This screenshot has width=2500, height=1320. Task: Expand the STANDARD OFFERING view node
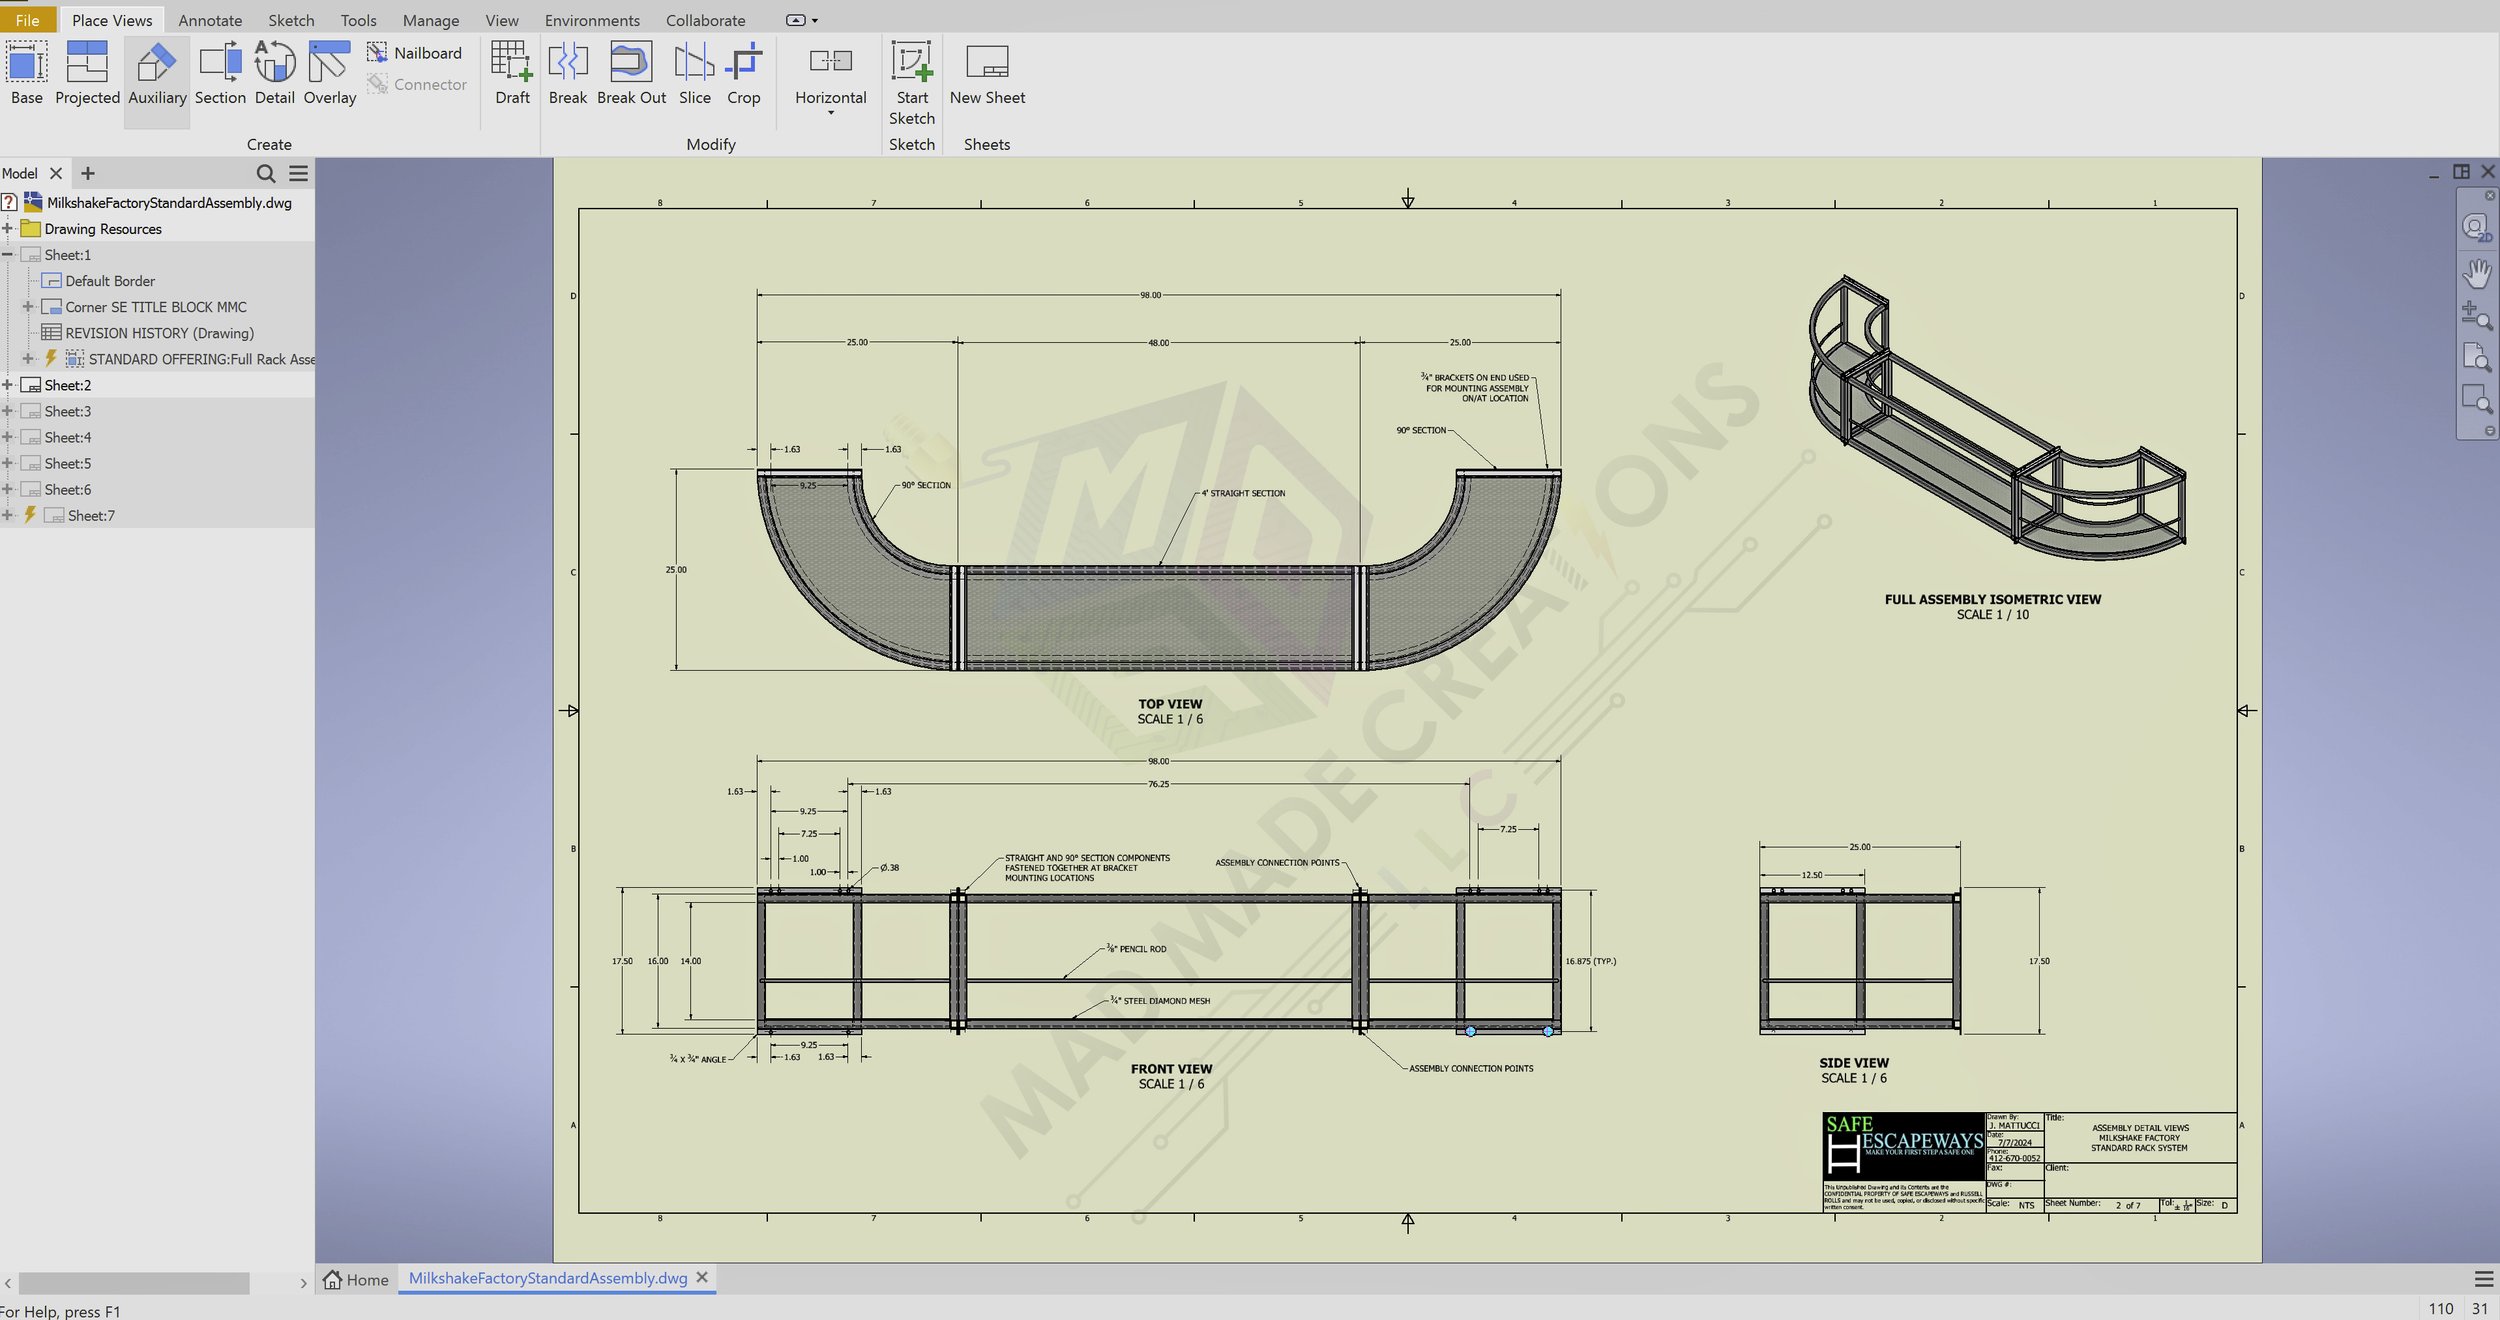point(28,359)
